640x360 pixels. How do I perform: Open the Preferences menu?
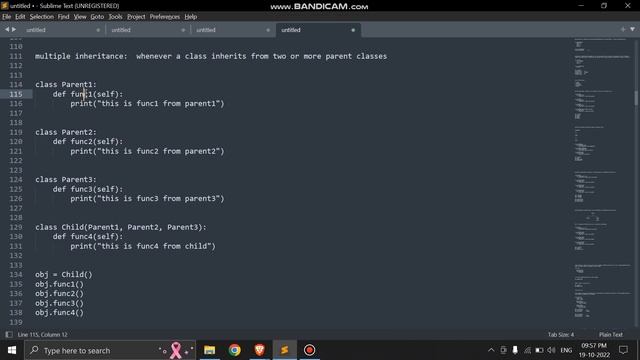[164, 17]
